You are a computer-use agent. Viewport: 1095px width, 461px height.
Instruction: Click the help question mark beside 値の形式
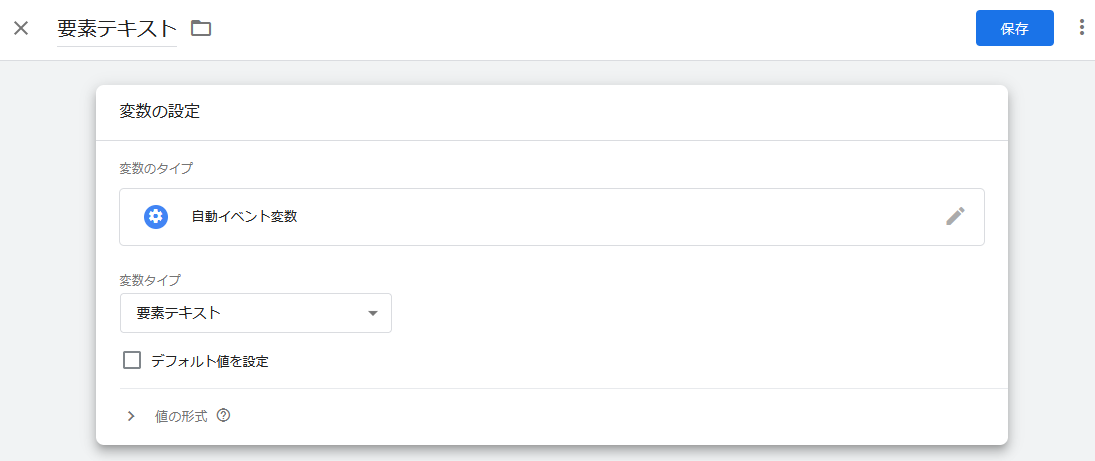pos(223,416)
